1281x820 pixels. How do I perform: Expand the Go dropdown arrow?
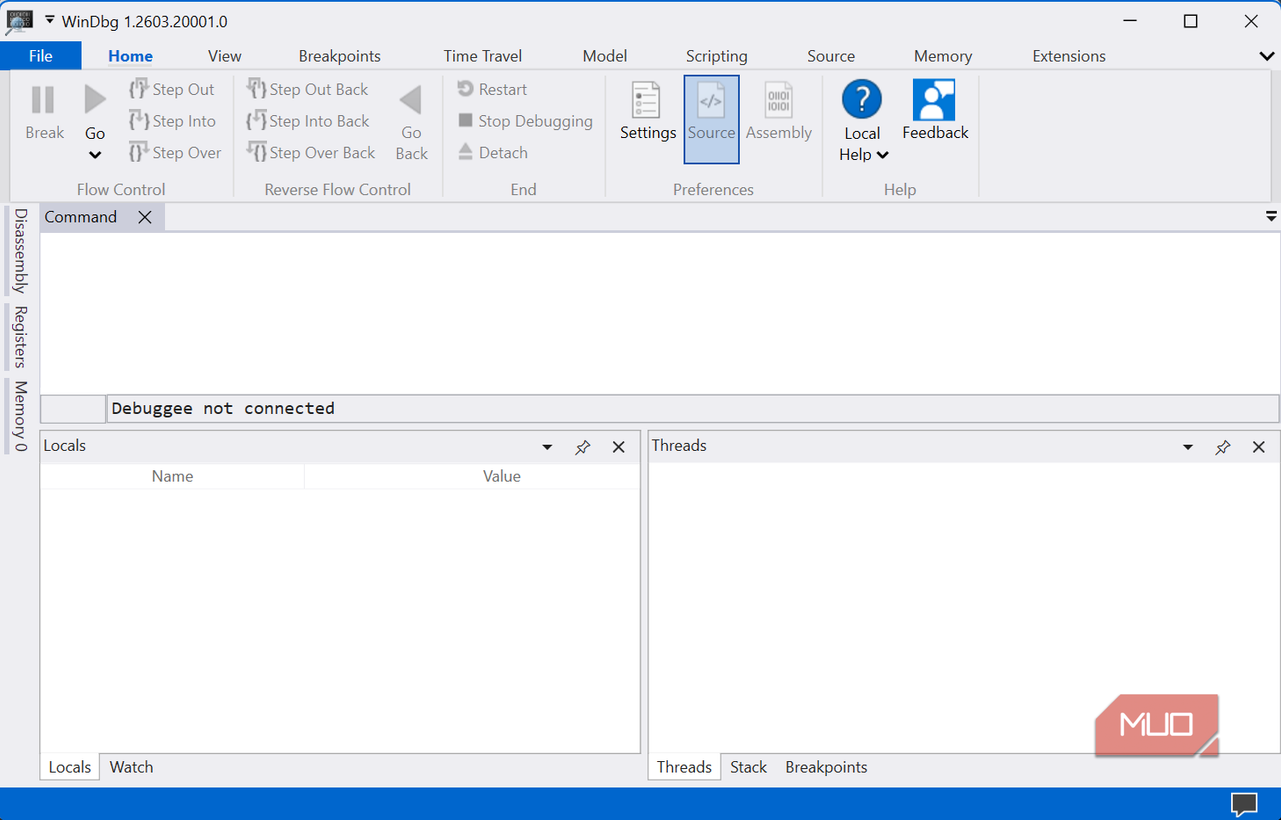(x=95, y=155)
